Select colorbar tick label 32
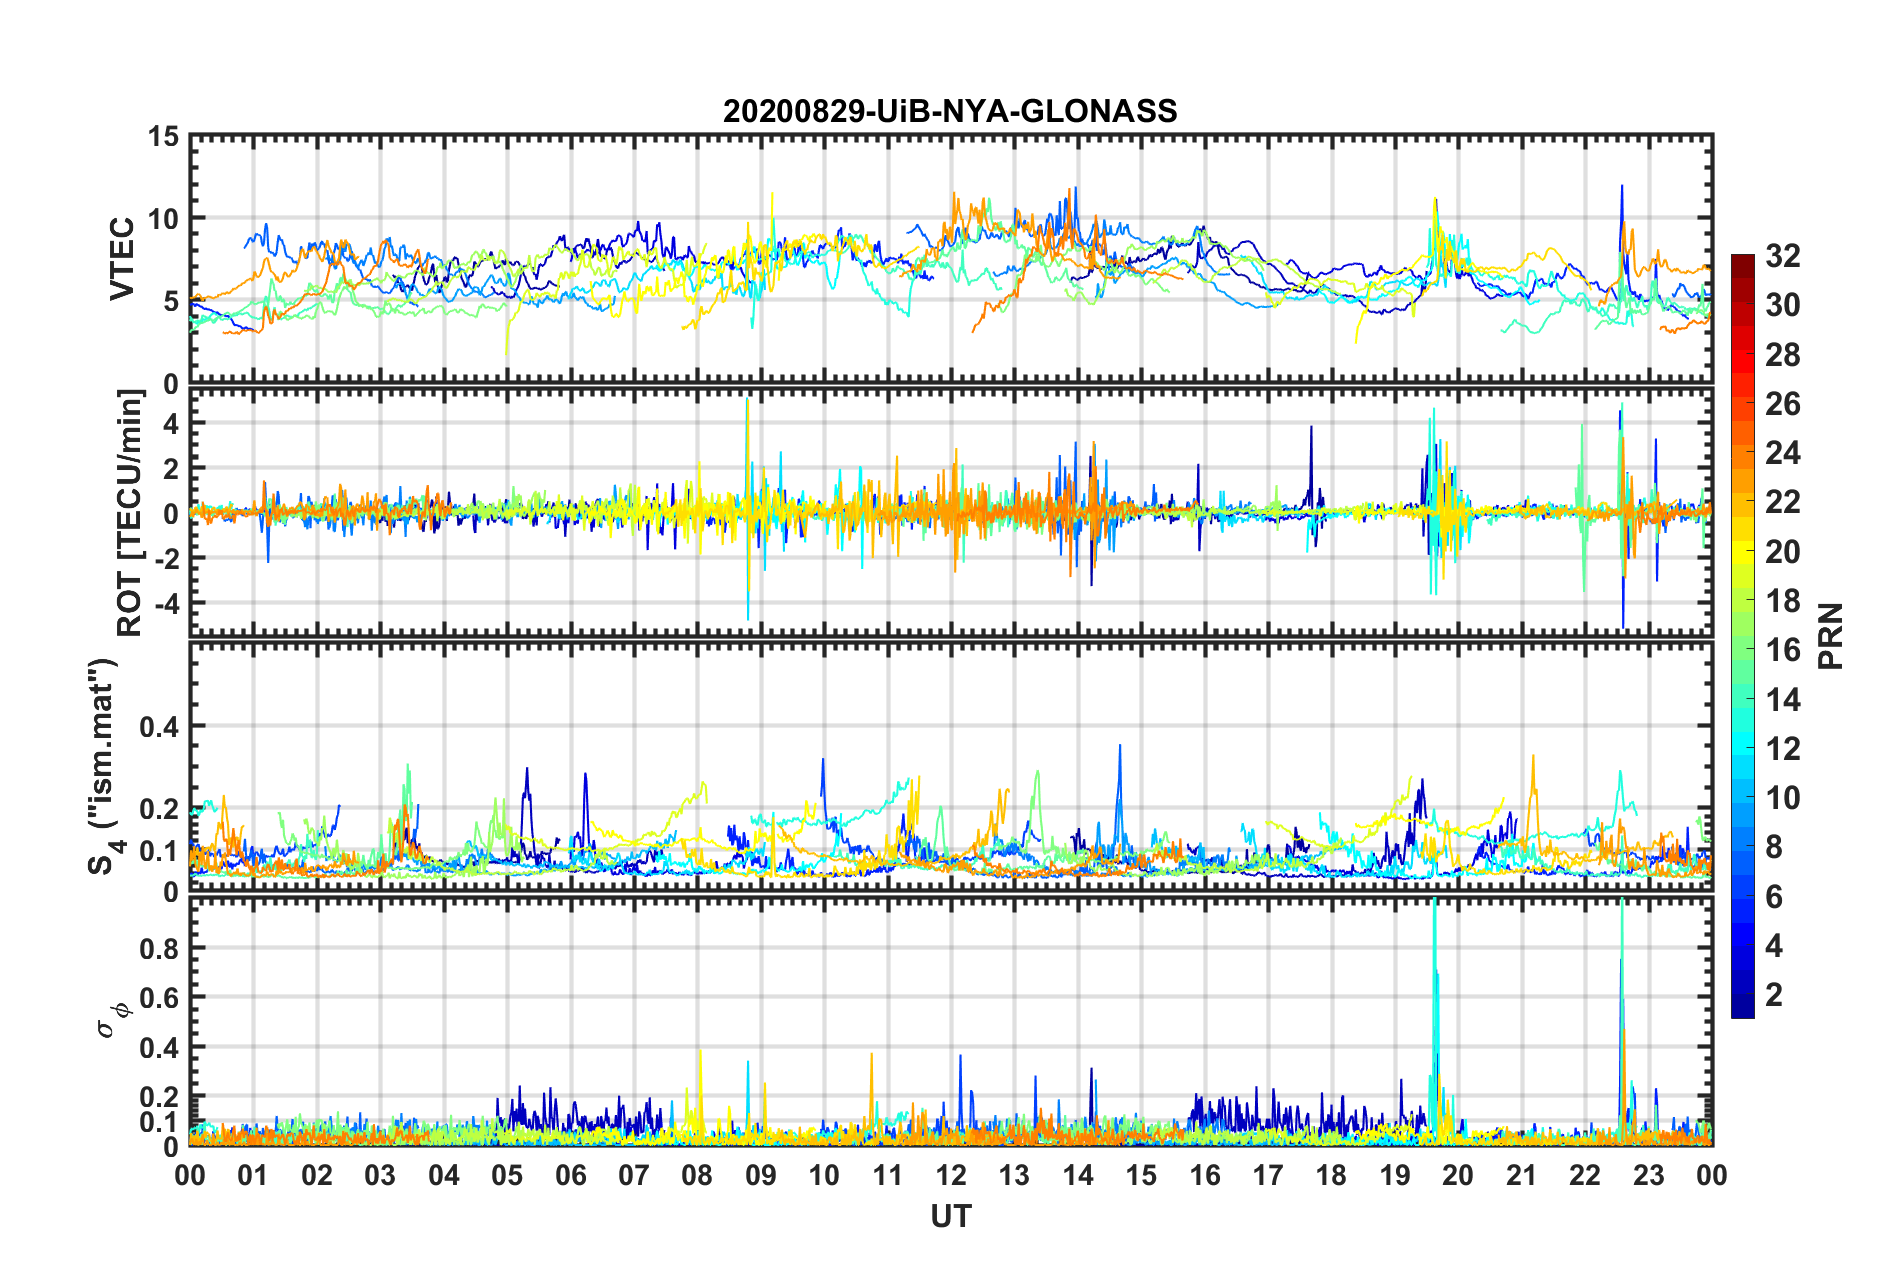This screenshot has height=1272, width=1902. point(1782,256)
